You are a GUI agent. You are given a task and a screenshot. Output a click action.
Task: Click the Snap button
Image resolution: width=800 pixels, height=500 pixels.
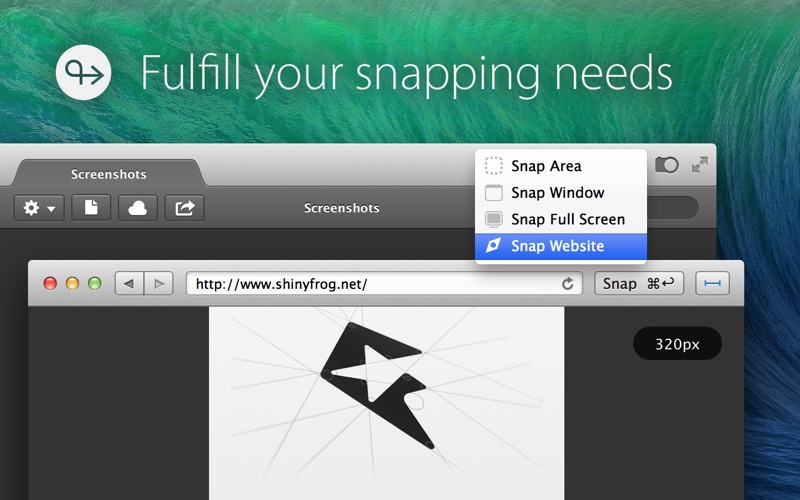click(639, 283)
